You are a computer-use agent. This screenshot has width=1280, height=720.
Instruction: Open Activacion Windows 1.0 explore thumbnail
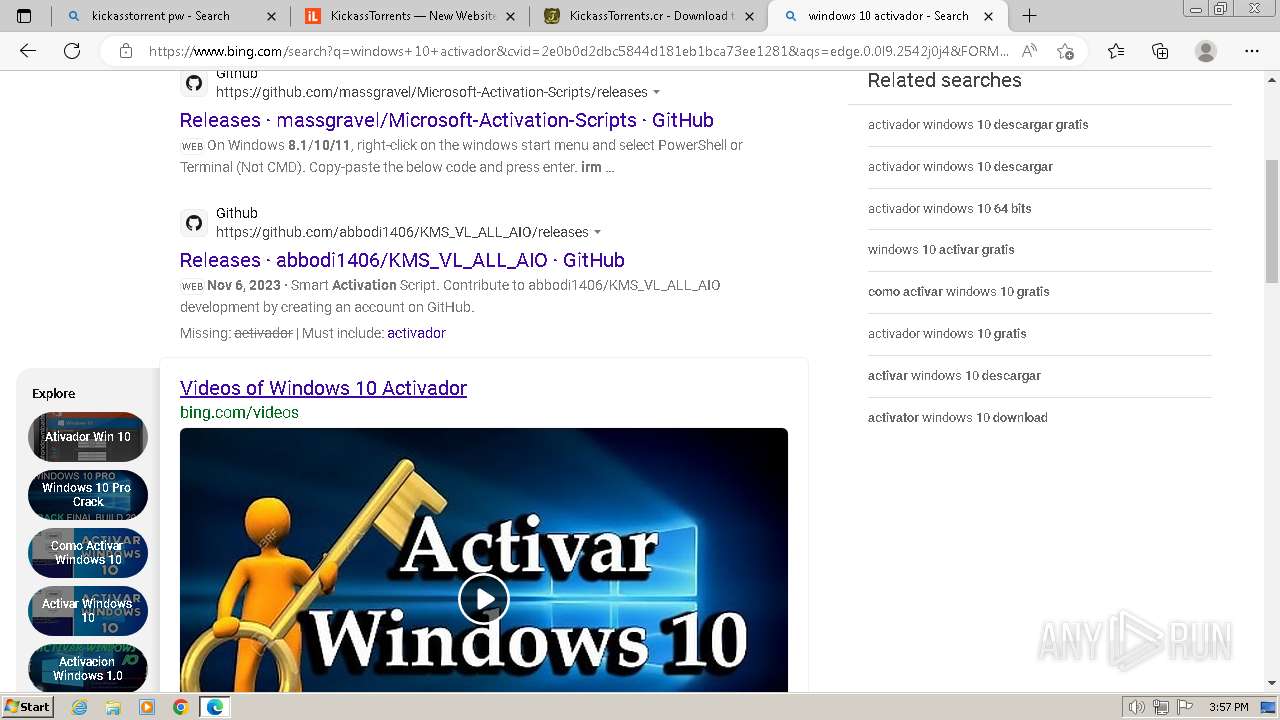[x=88, y=668]
